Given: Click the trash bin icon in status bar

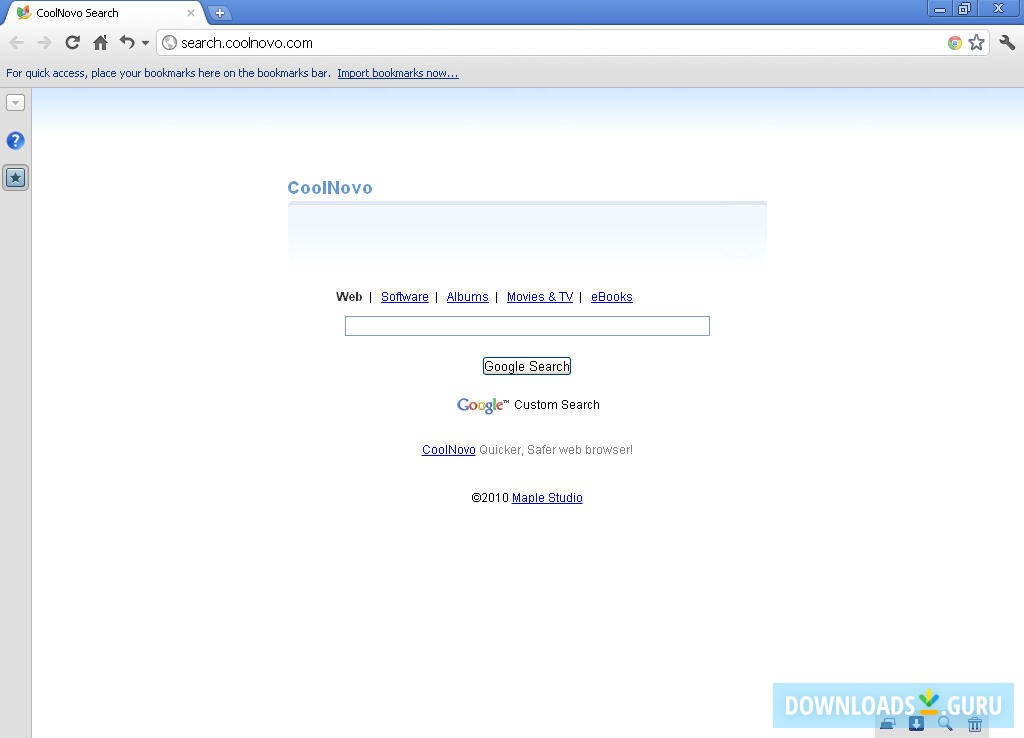Looking at the screenshot, I should (x=974, y=724).
